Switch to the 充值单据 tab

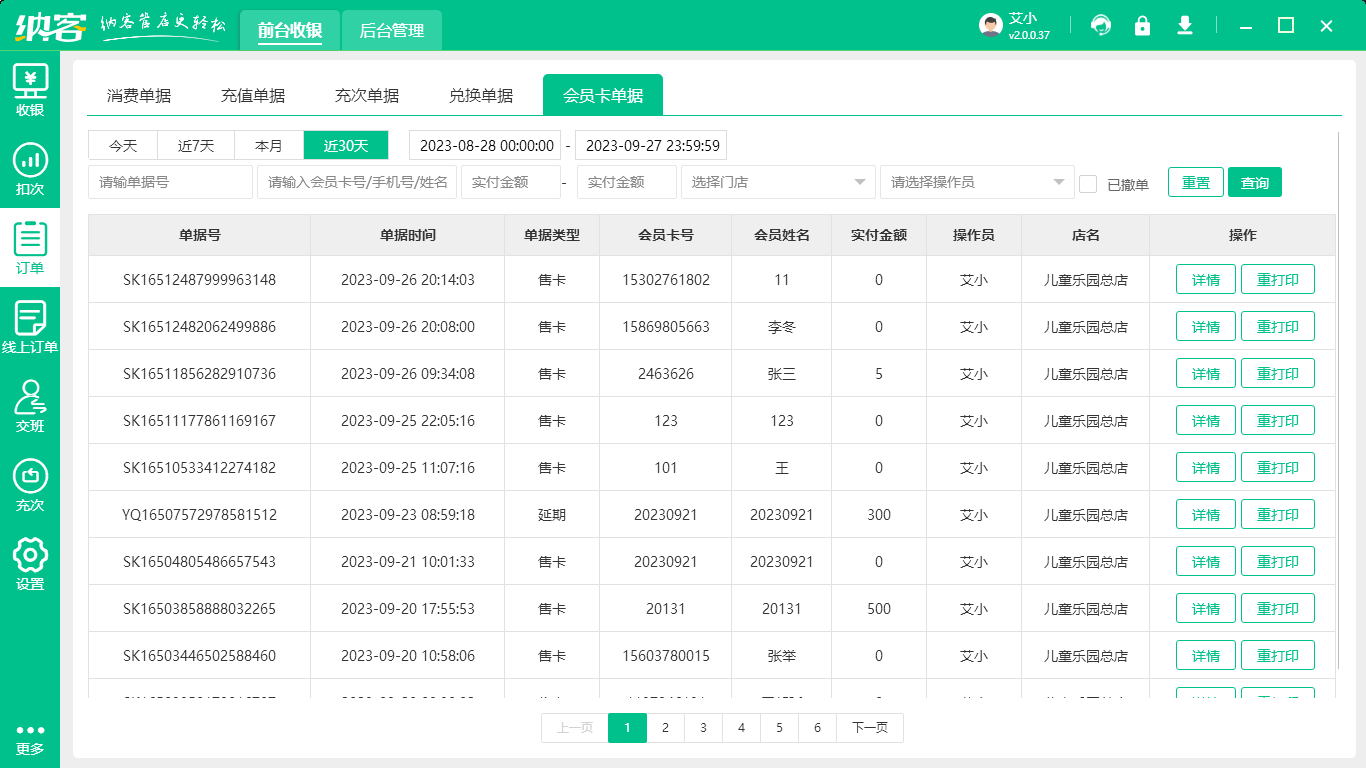pyautogui.click(x=253, y=94)
